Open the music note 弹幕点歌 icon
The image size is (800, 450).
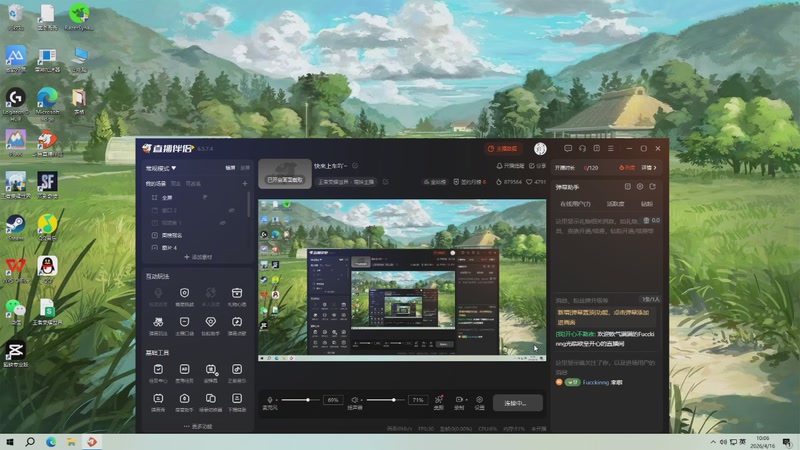pos(237,322)
